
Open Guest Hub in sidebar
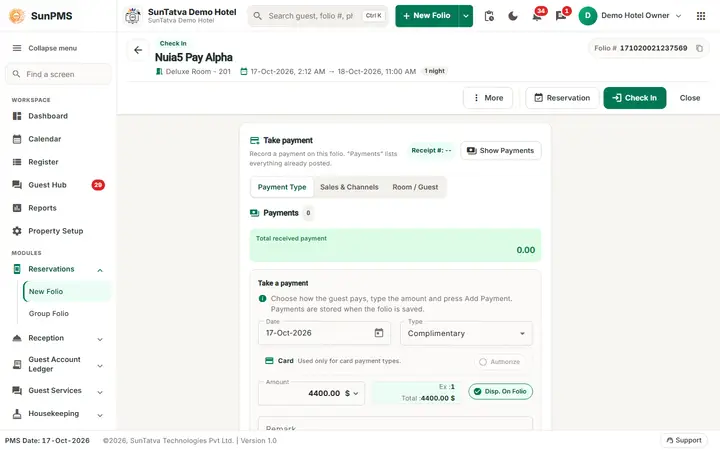point(58,185)
